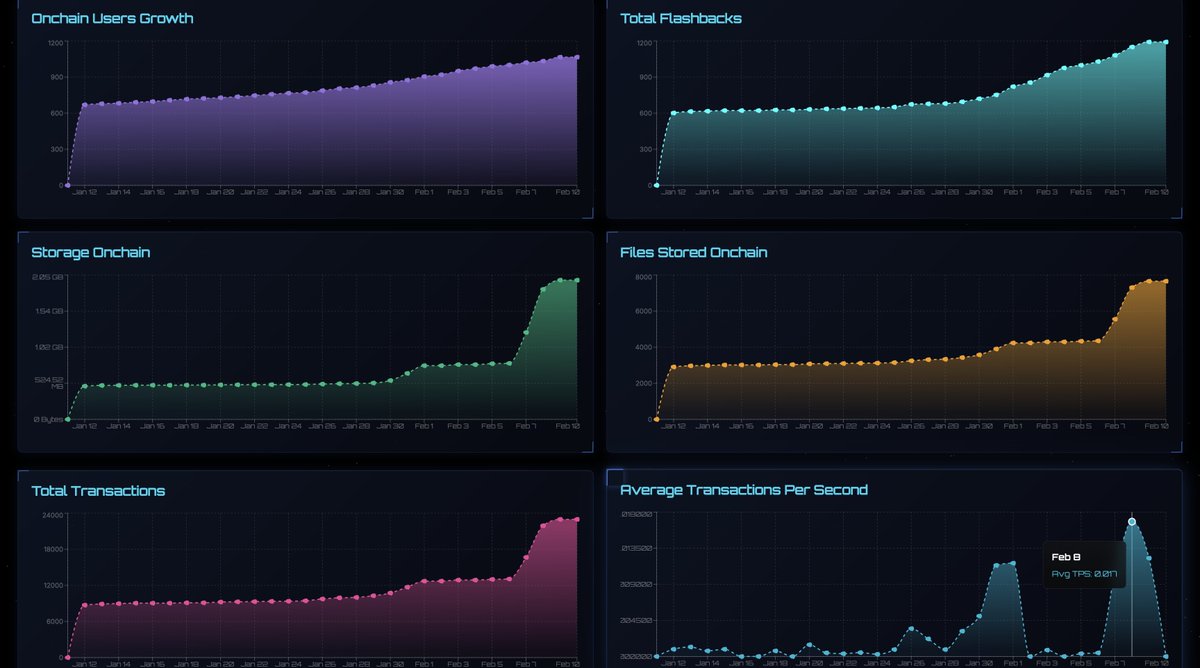Click the 12000 axis label in Total Transactions

tap(52, 586)
